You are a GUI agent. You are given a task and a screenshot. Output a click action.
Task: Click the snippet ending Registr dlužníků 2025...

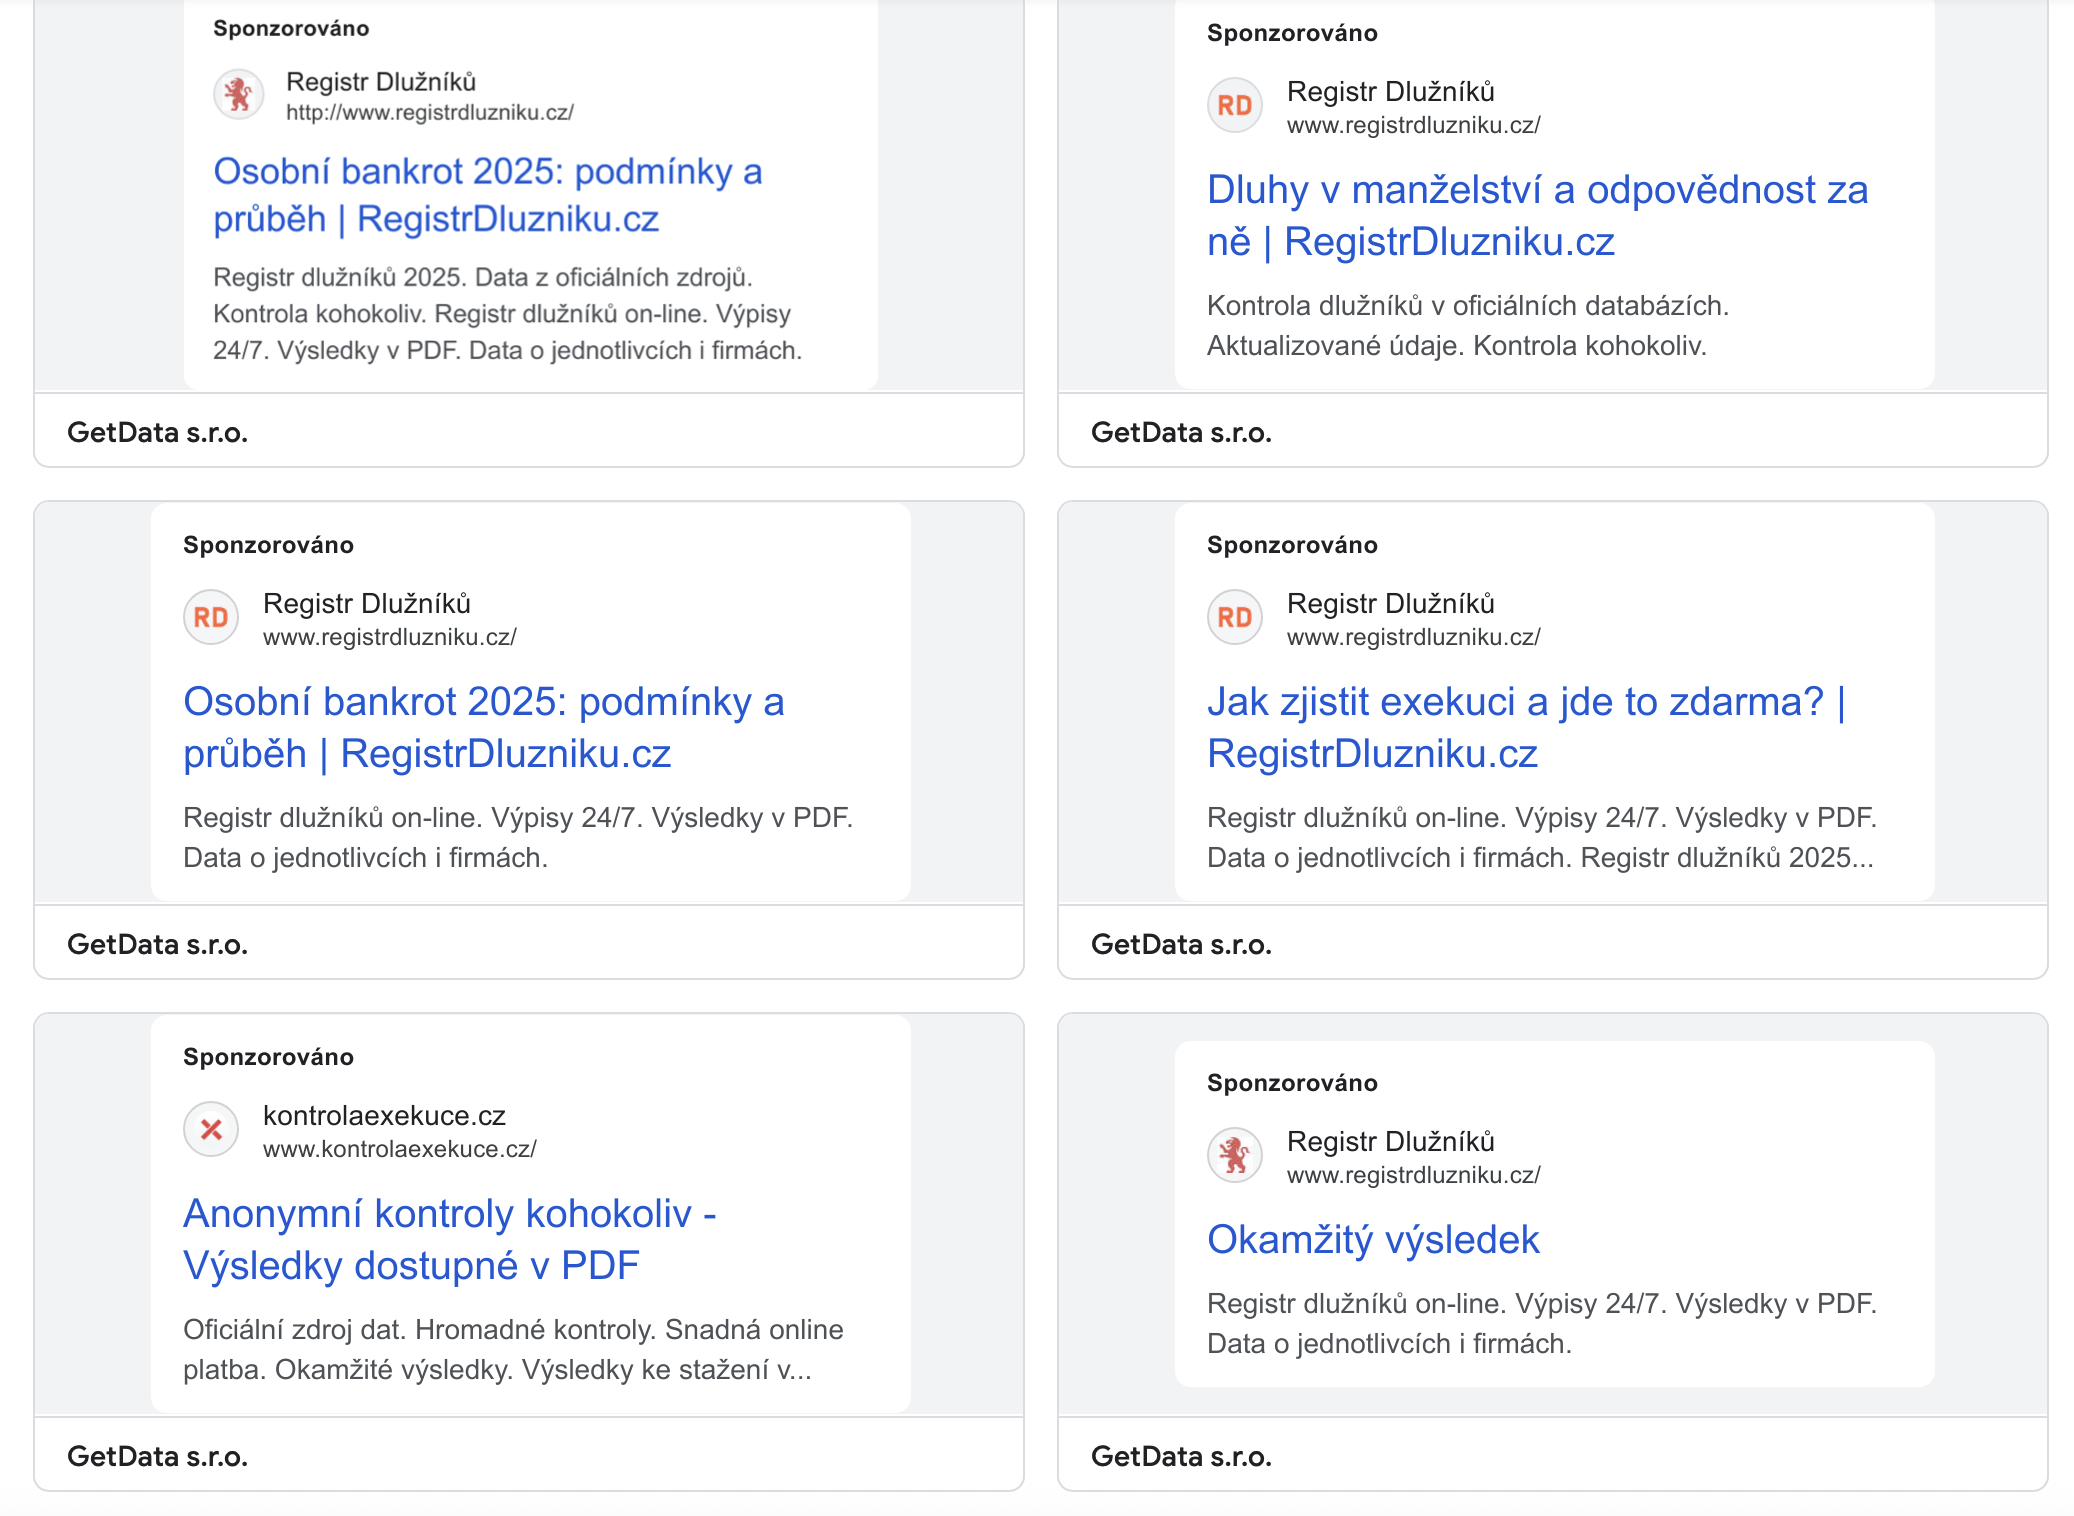coord(1542,838)
